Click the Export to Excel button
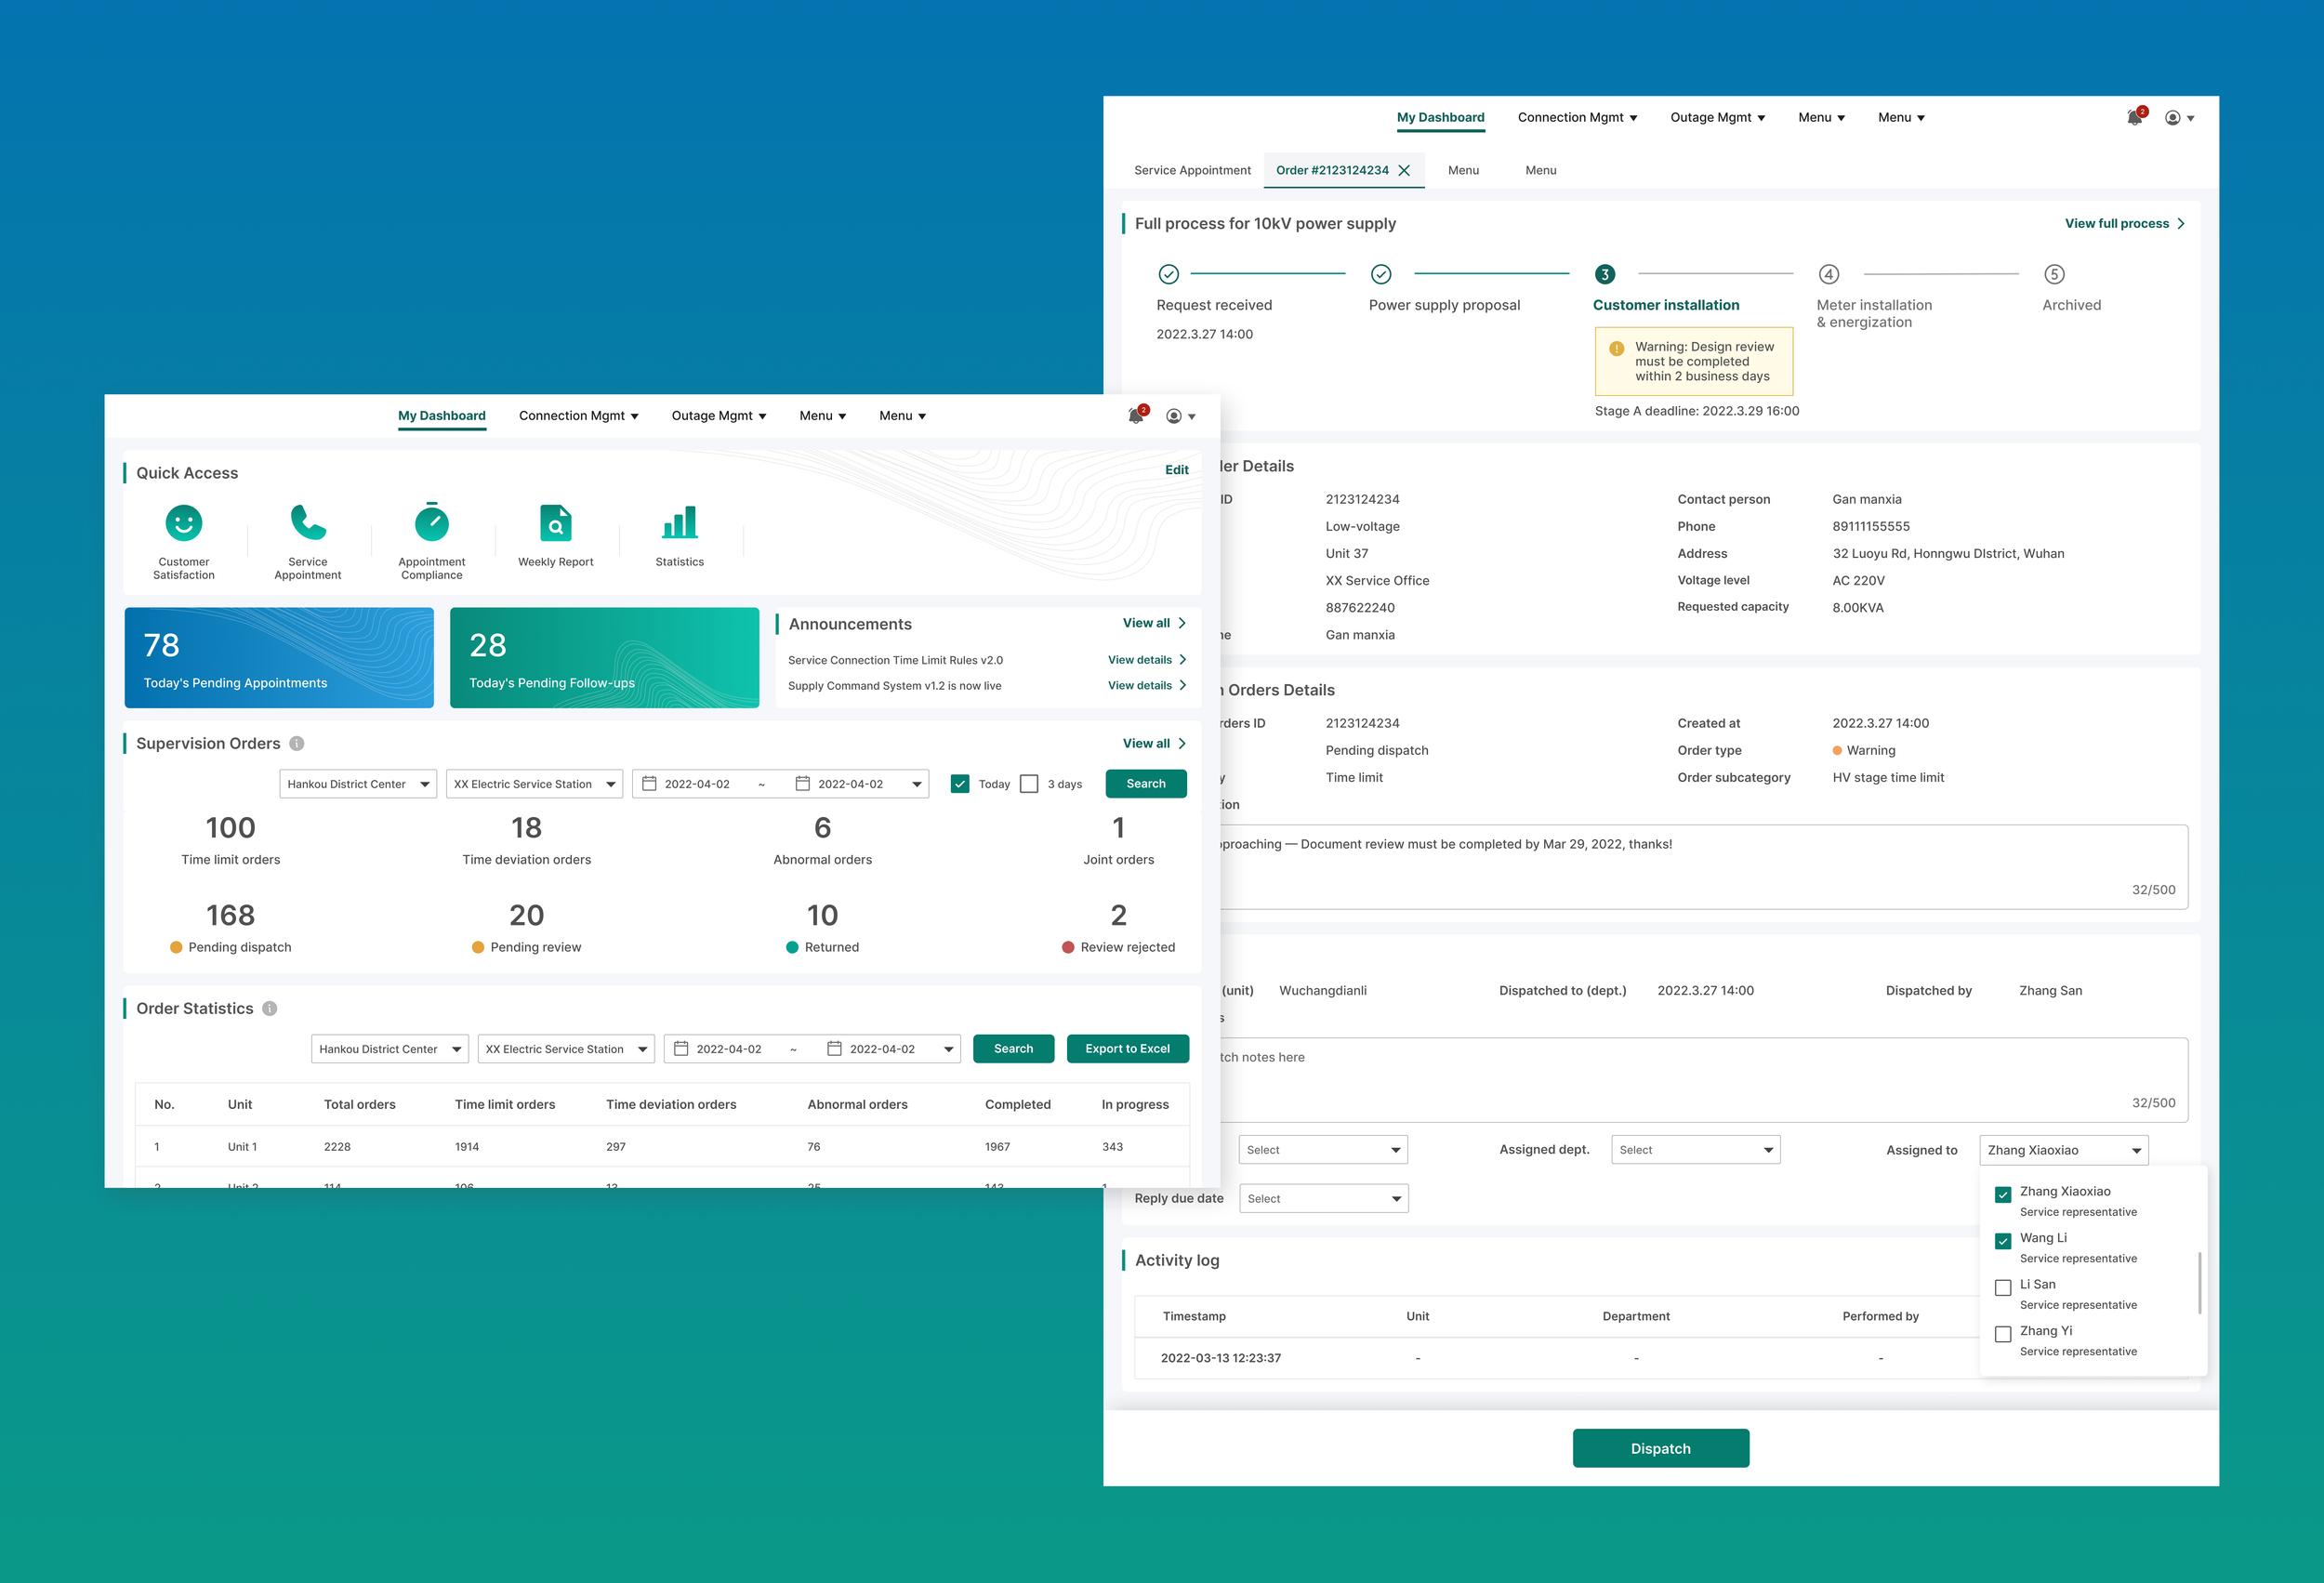2324x1583 pixels. pos(1127,1049)
